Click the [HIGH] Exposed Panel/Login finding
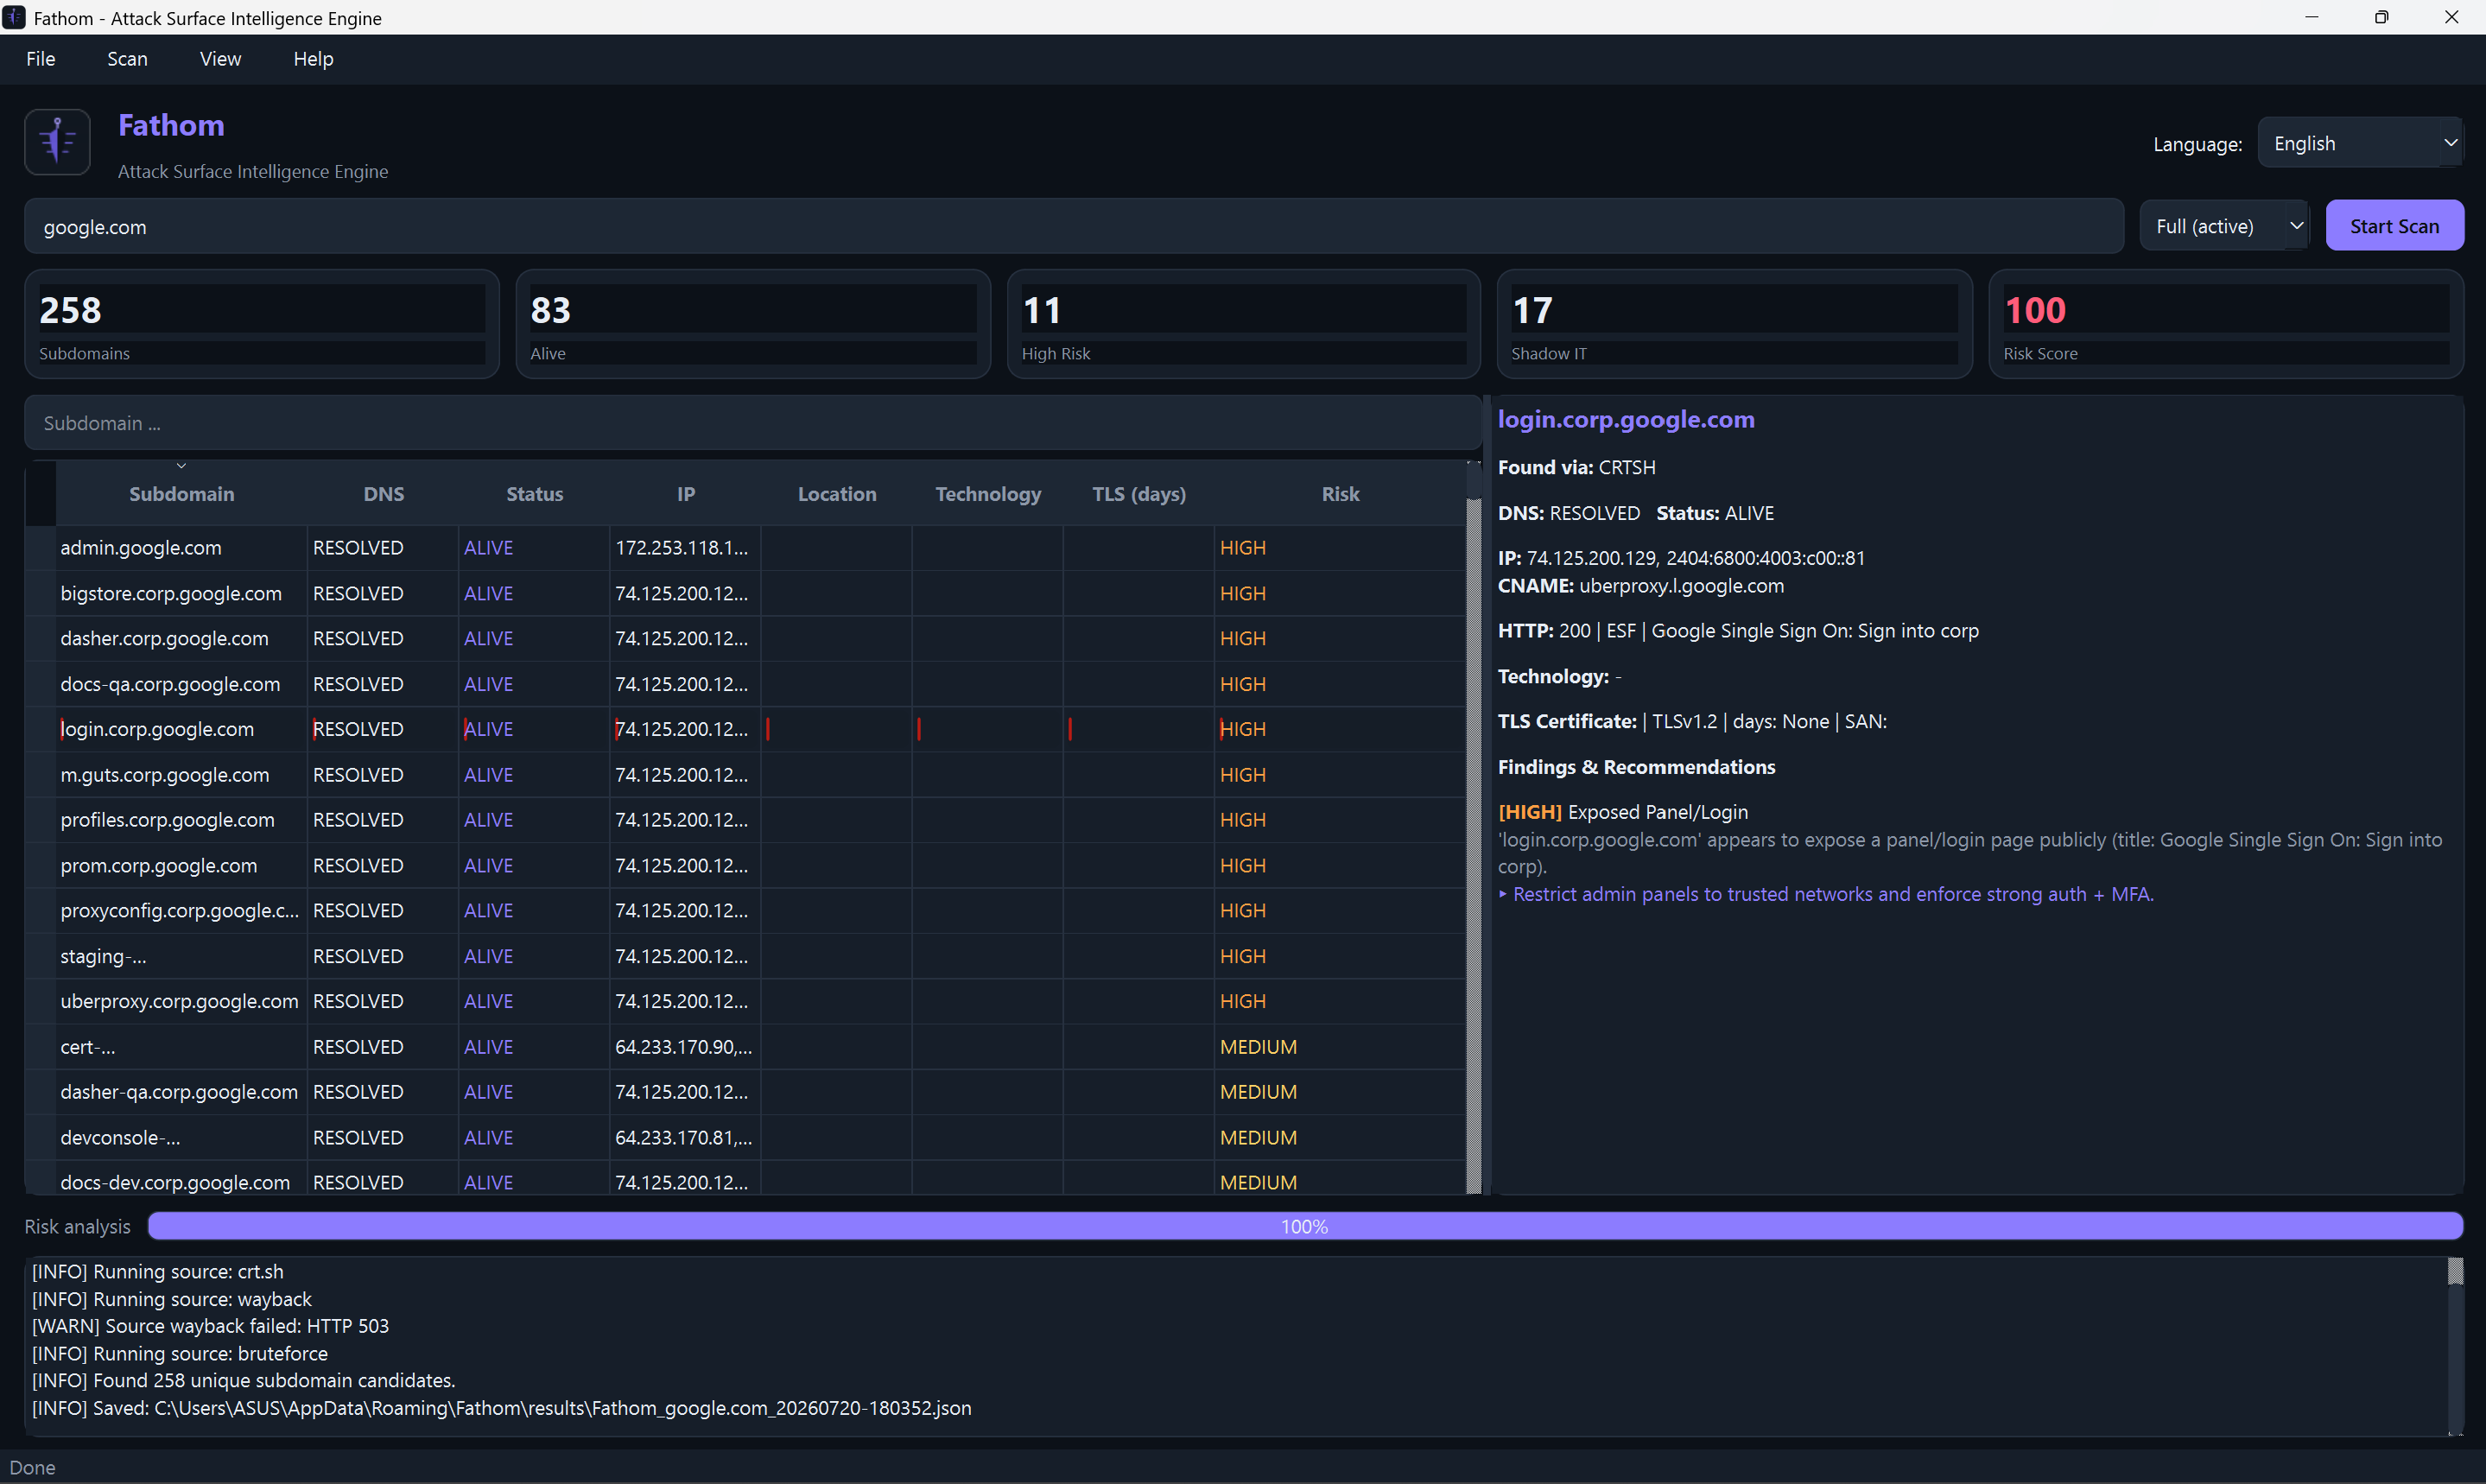Viewport: 2486px width, 1484px height. 1623,812
